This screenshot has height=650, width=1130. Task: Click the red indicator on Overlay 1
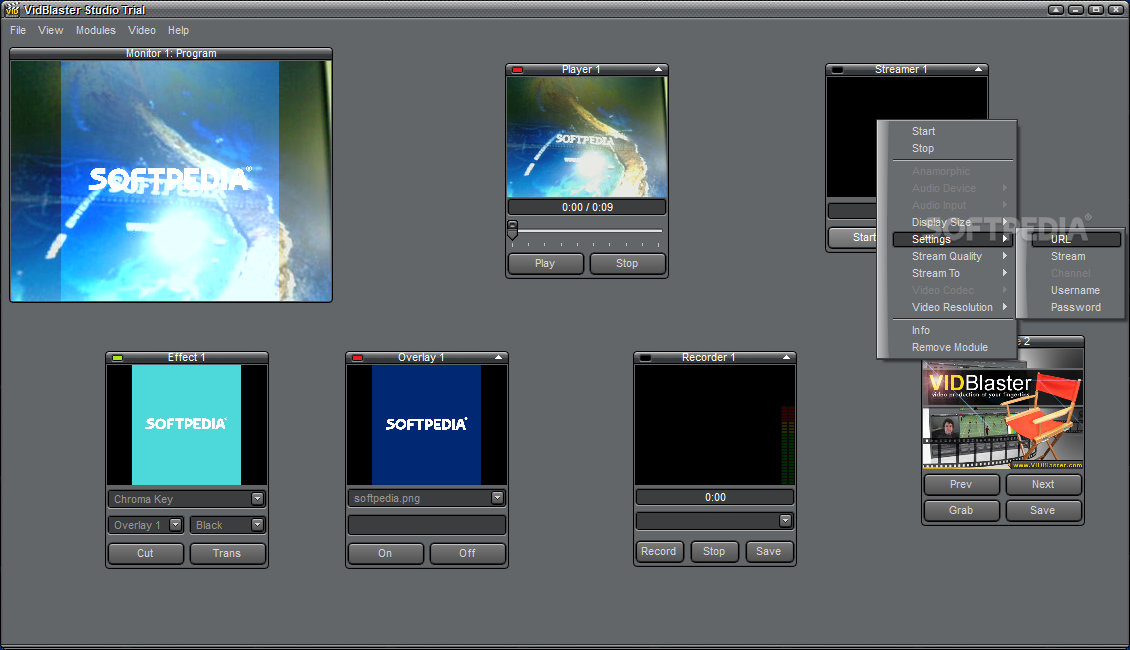coord(357,358)
